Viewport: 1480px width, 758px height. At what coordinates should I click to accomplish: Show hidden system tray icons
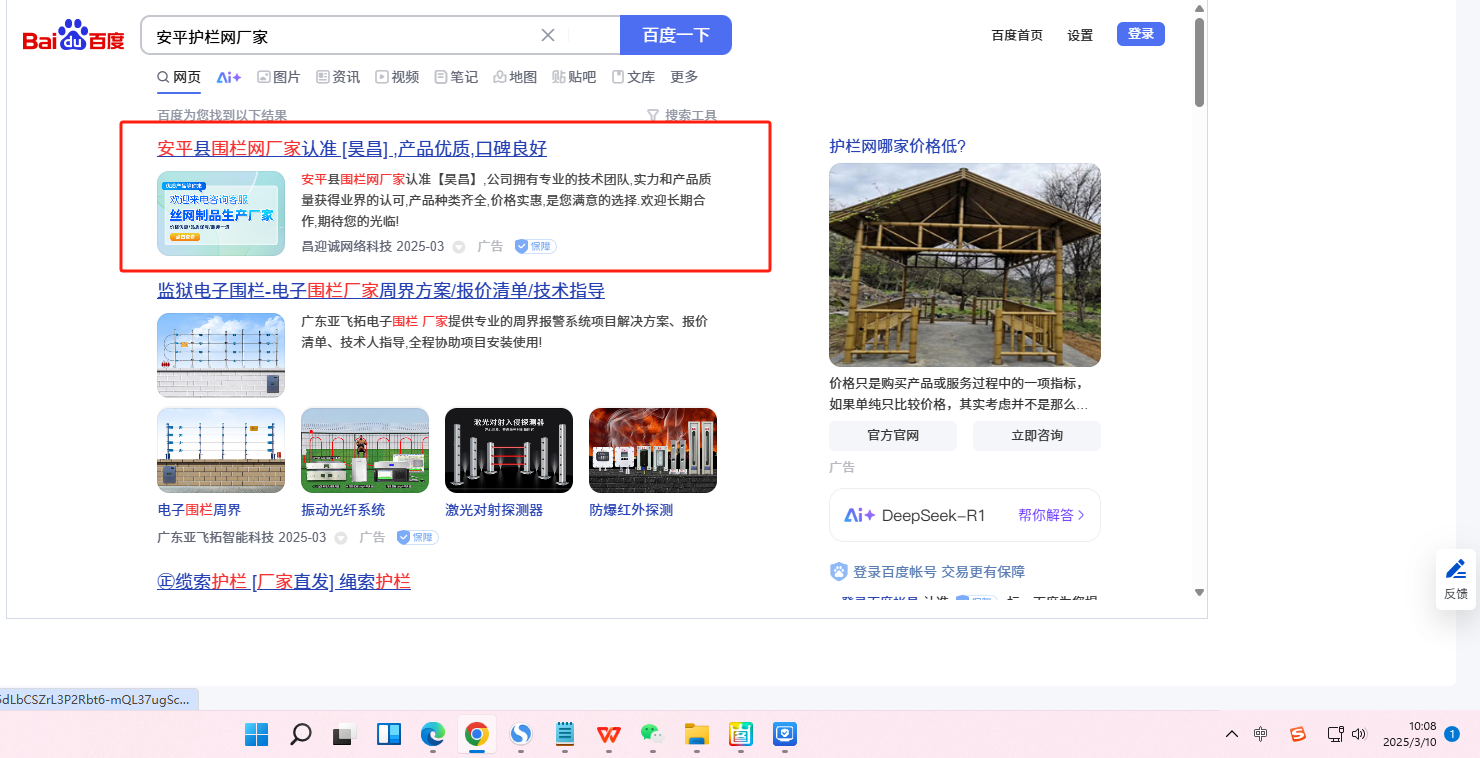pyautogui.click(x=1232, y=735)
